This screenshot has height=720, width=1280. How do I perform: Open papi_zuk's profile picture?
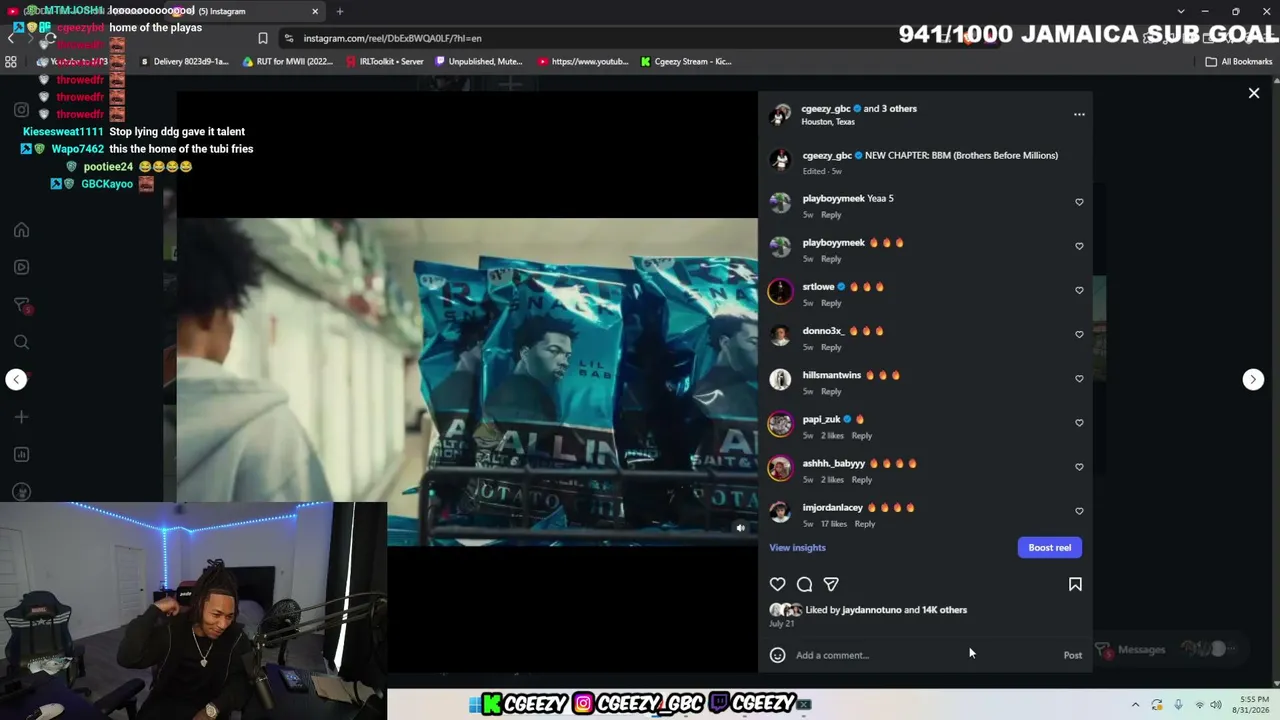pyautogui.click(x=780, y=423)
